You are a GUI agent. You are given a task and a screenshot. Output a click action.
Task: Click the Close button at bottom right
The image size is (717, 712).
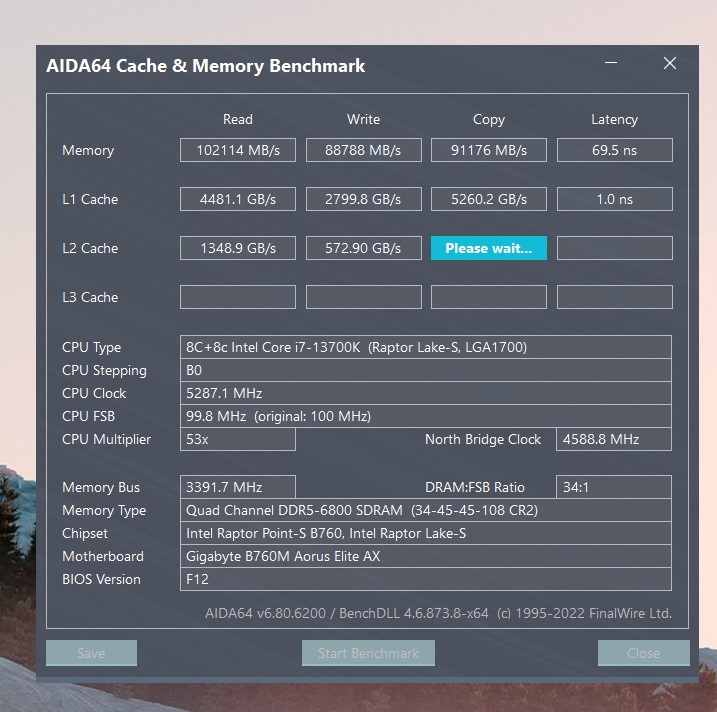643,653
